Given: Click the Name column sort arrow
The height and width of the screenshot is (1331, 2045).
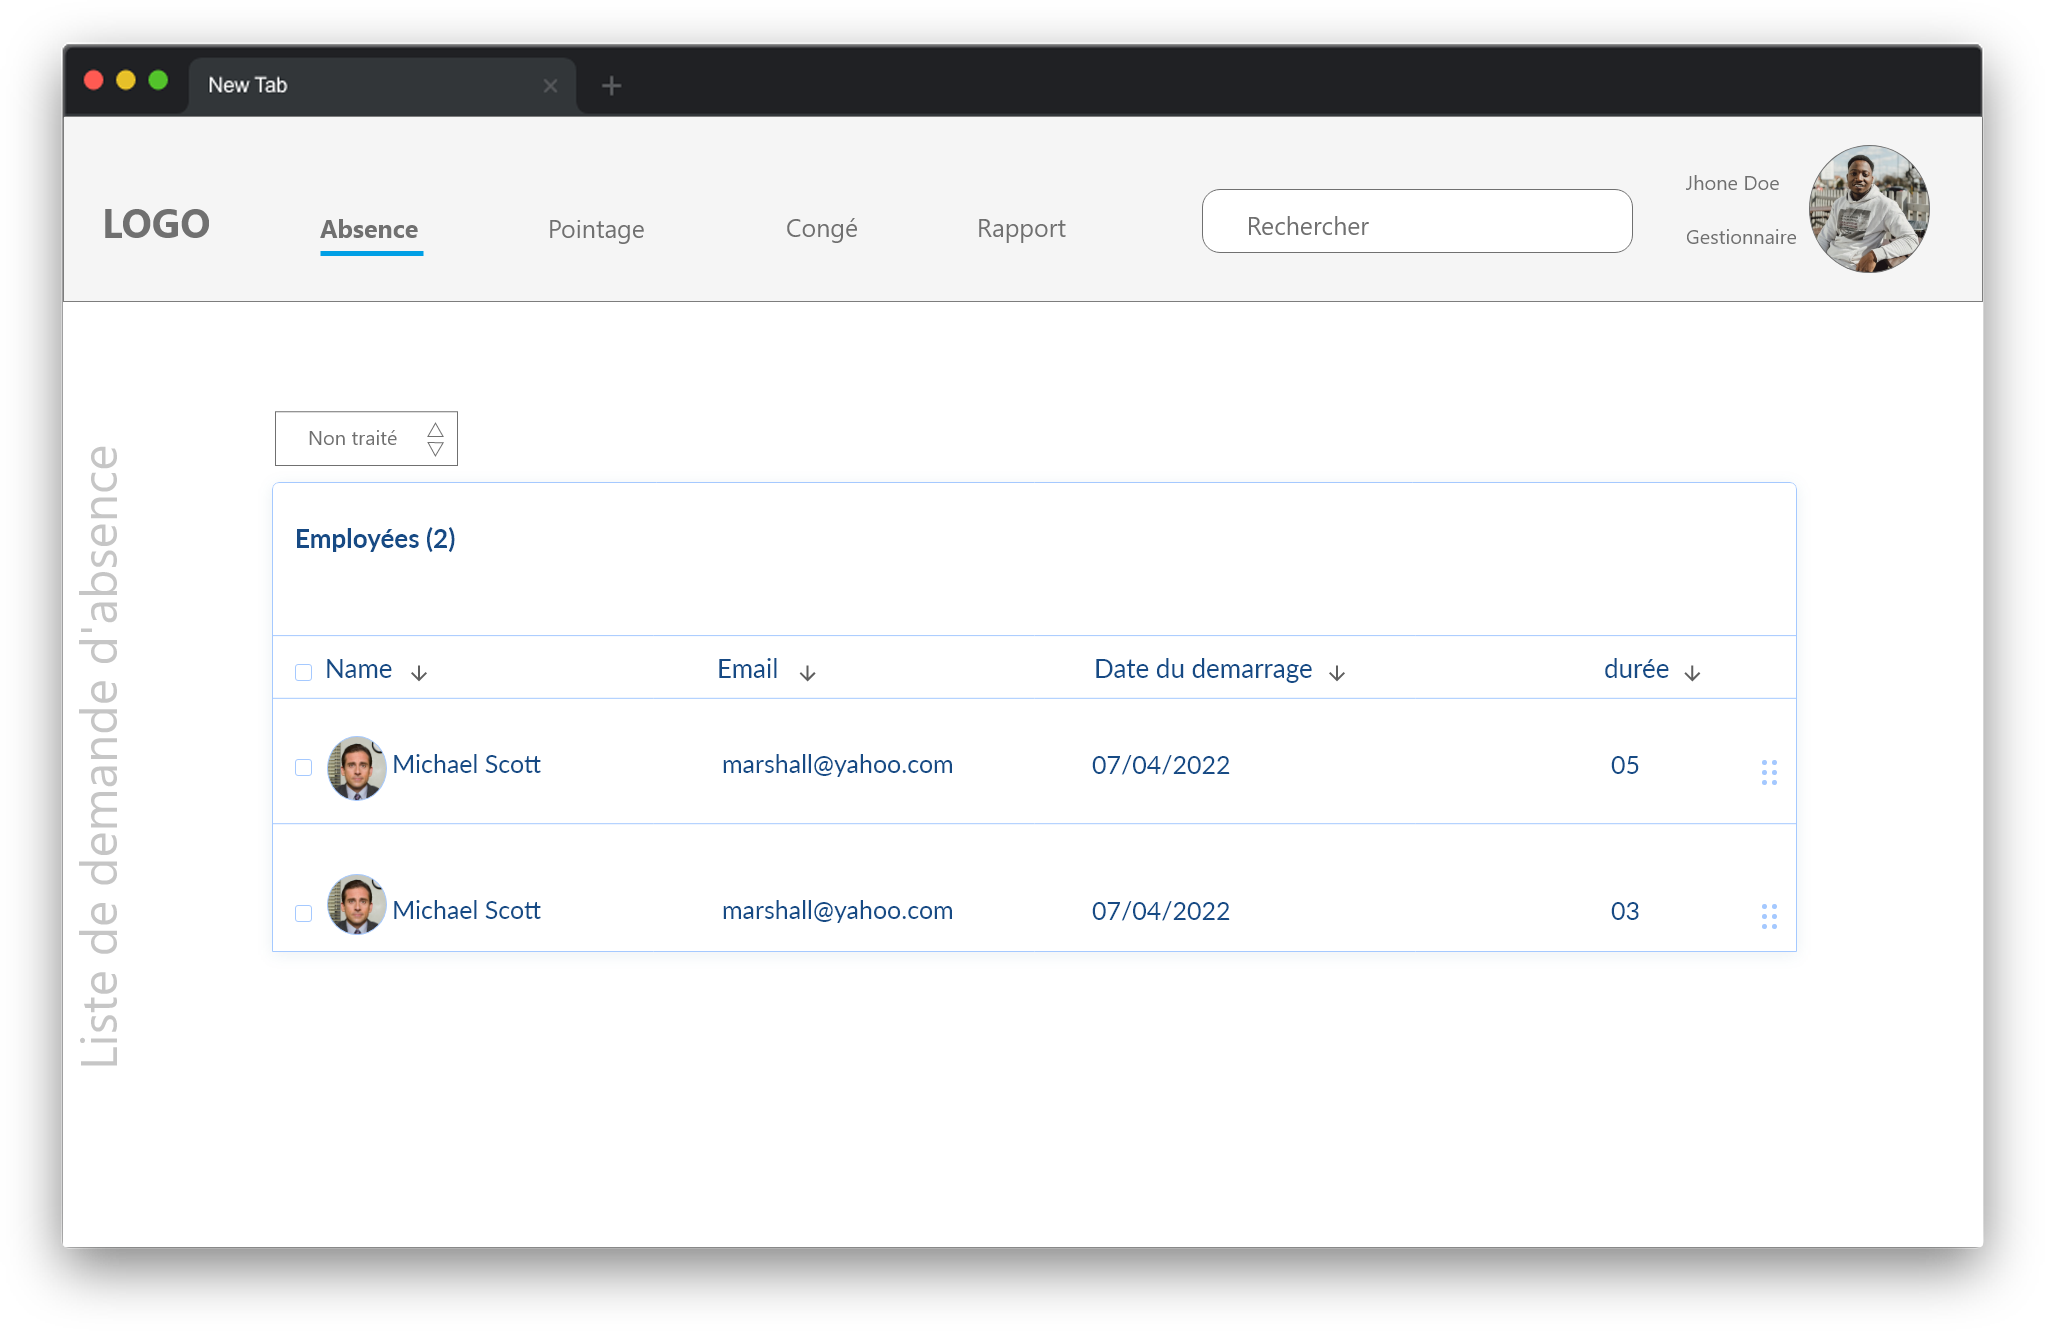Looking at the screenshot, I should [419, 673].
